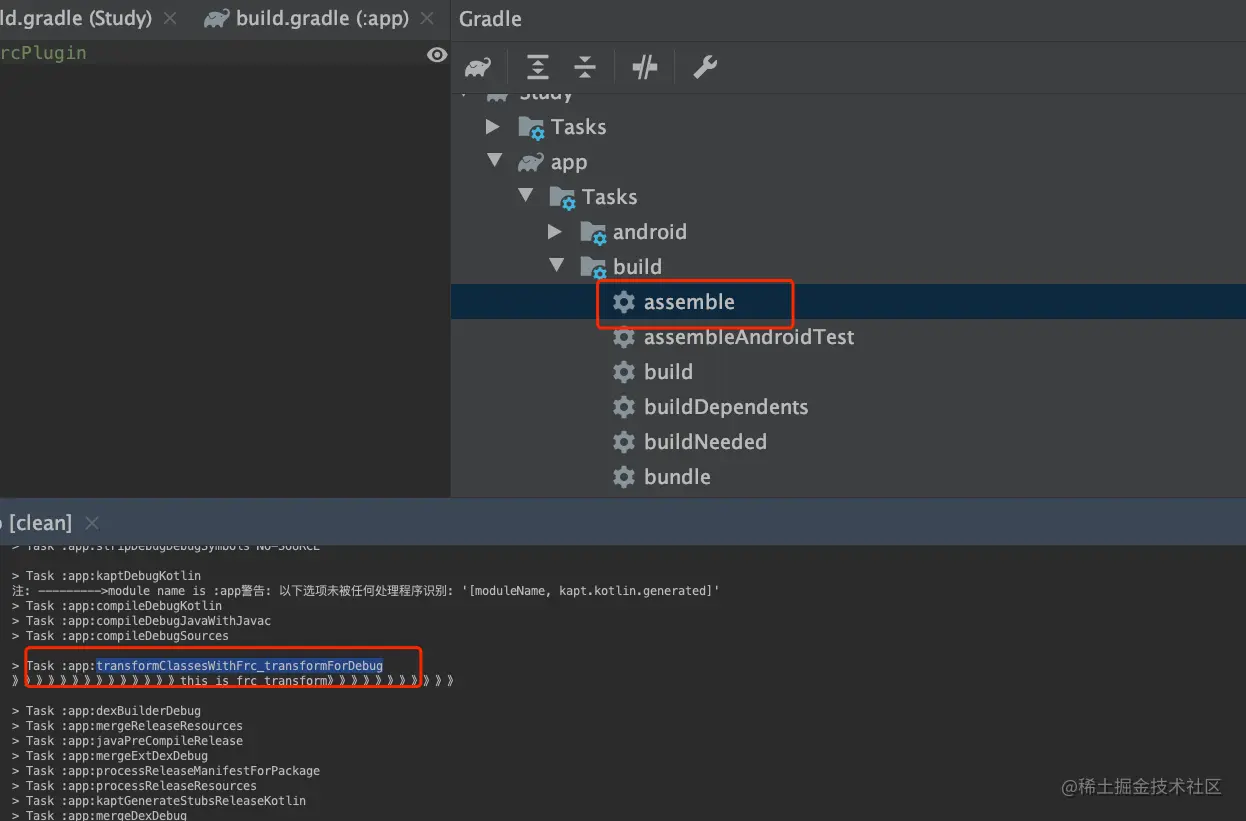
Task: Select the app module elephant icon
Action: tap(530, 162)
